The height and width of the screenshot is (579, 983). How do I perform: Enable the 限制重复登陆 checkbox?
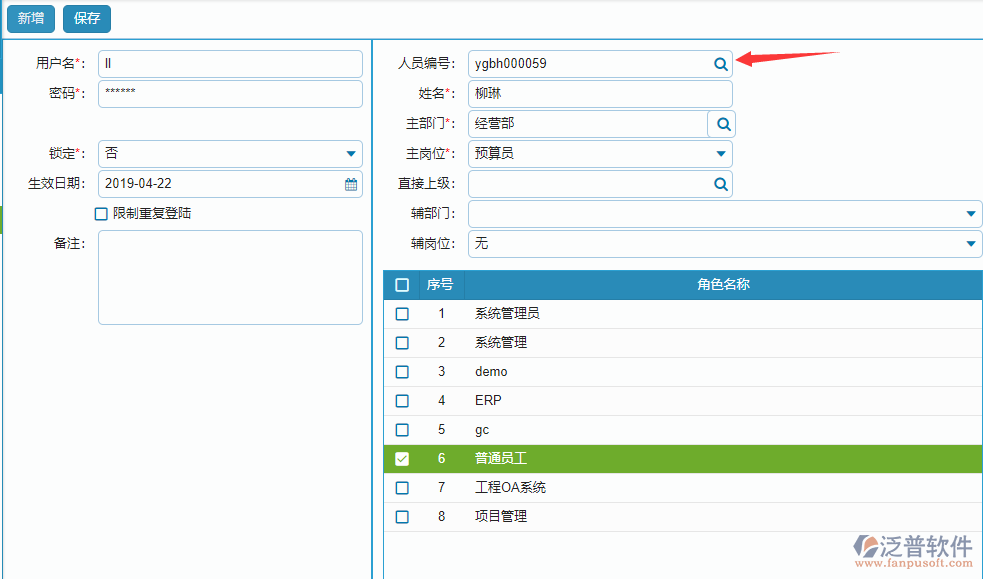[x=101, y=213]
